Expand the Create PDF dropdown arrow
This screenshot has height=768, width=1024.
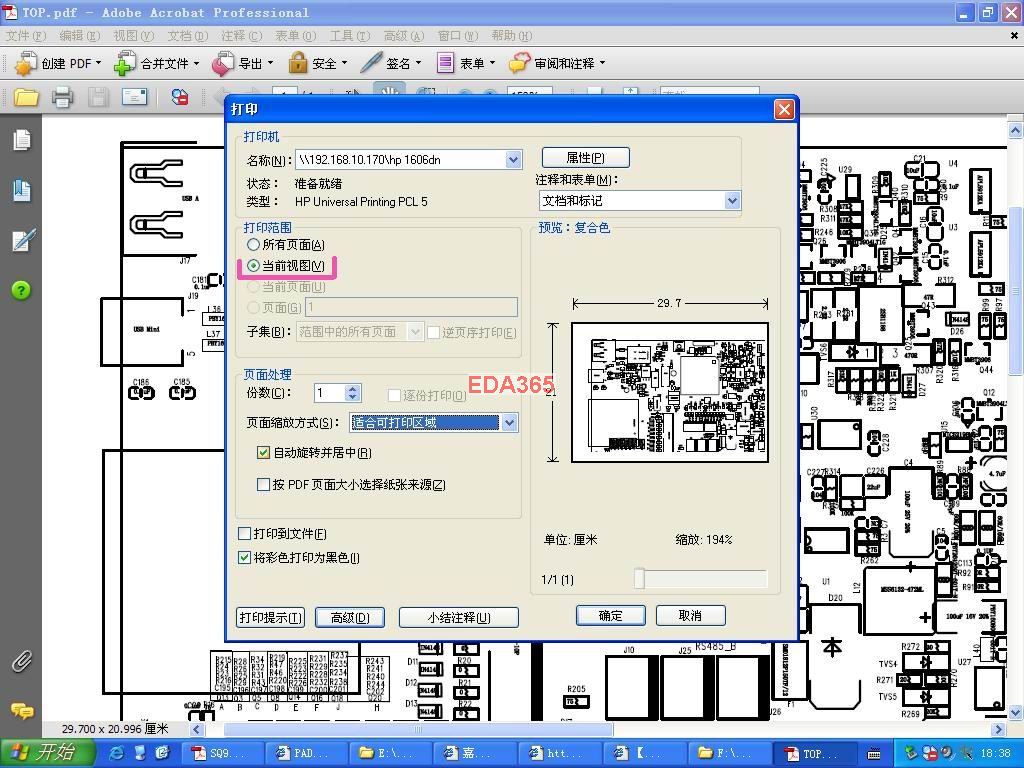coord(99,63)
